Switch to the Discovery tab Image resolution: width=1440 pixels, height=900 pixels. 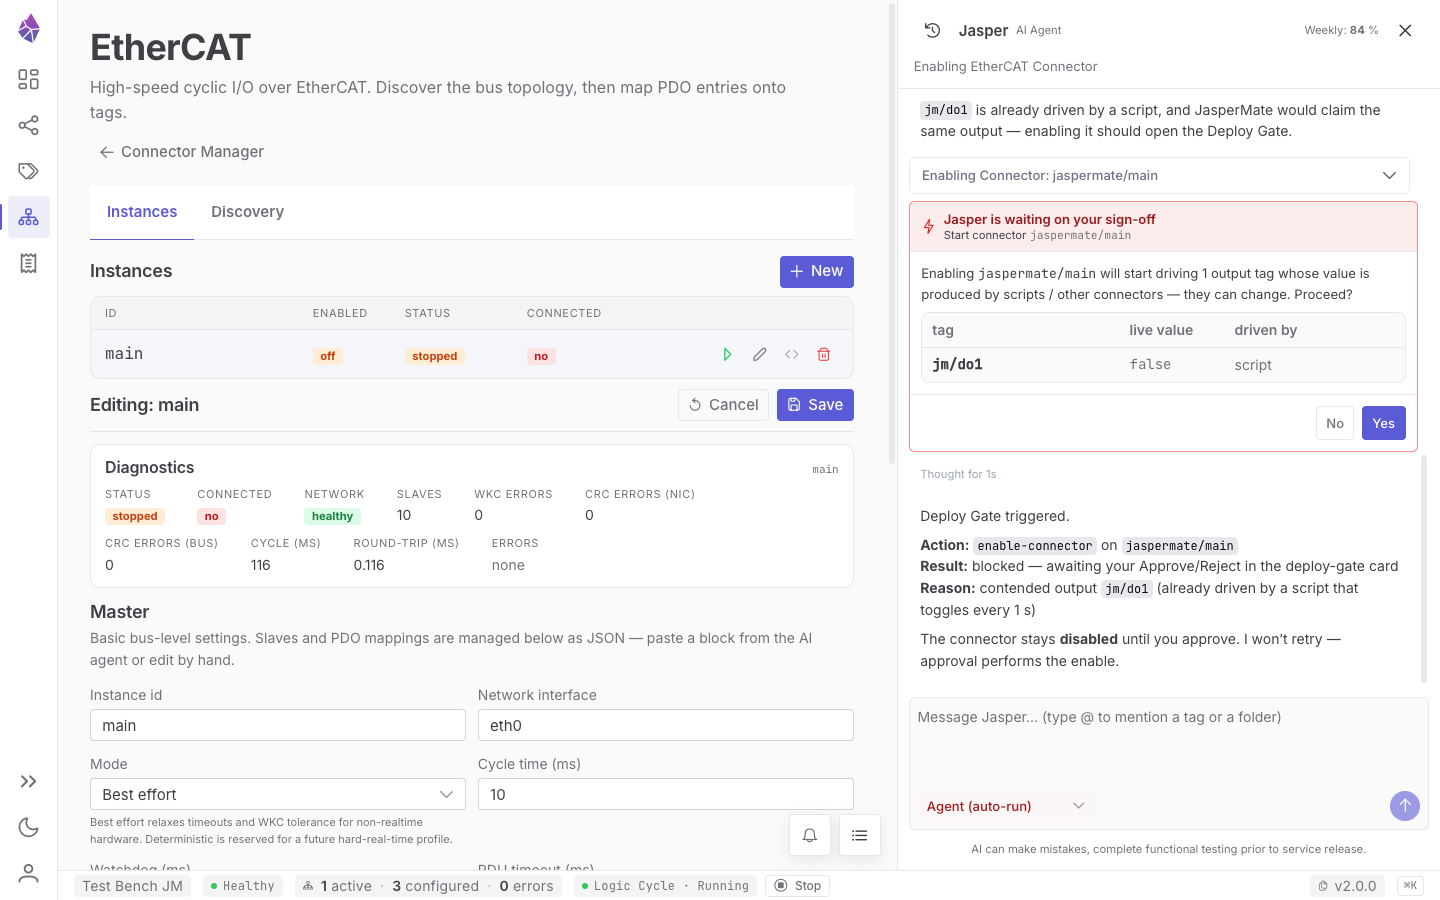tap(247, 212)
